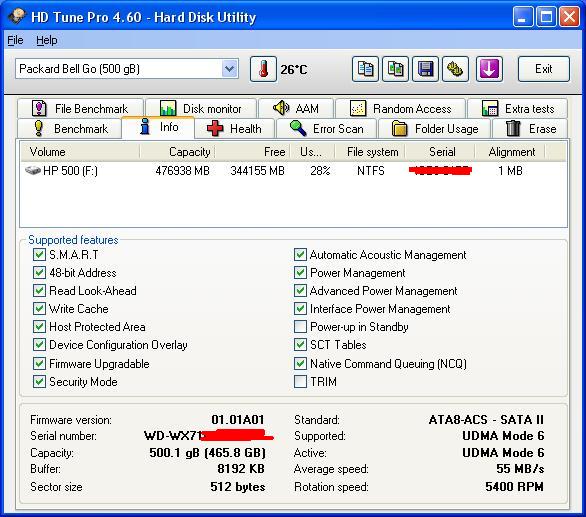The width and height of the screenshot is (586, 517).
Task: Click the 8192 KB buffer value
Action: (241, 468)
